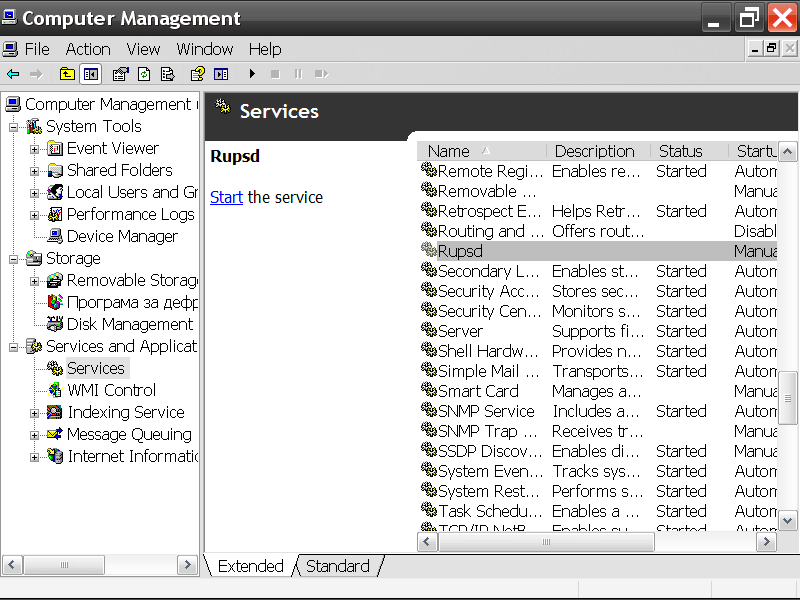Select the Routing and Remote Access service
800x600 pixels.
coord(598,231)
